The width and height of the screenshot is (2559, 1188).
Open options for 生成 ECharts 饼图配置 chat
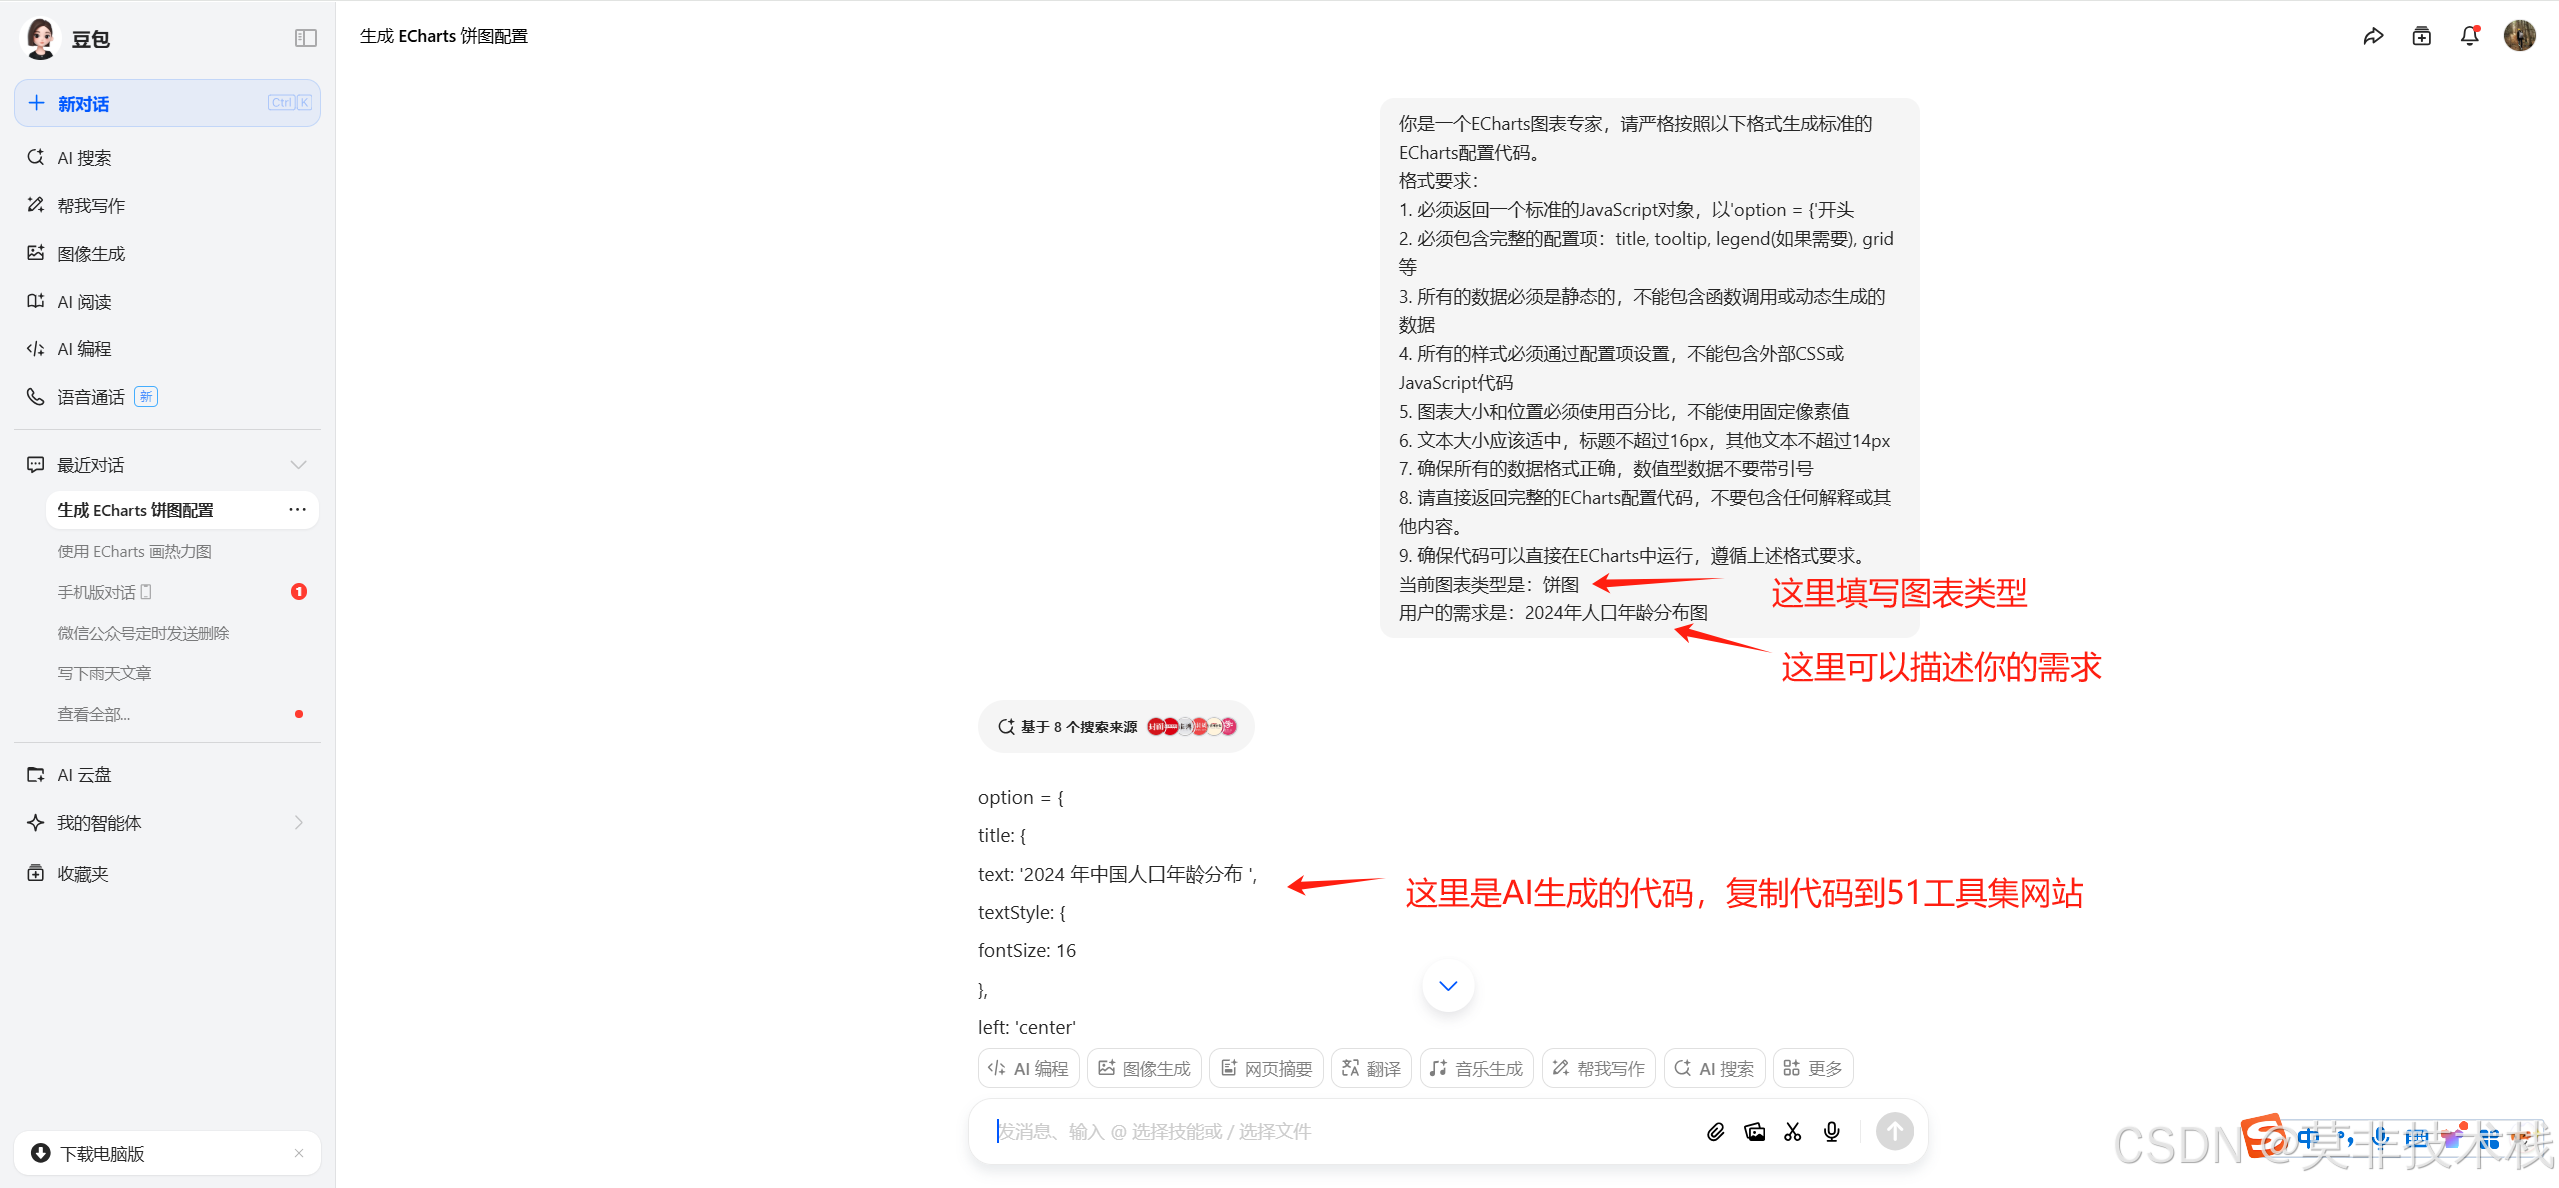pos(297,510)
